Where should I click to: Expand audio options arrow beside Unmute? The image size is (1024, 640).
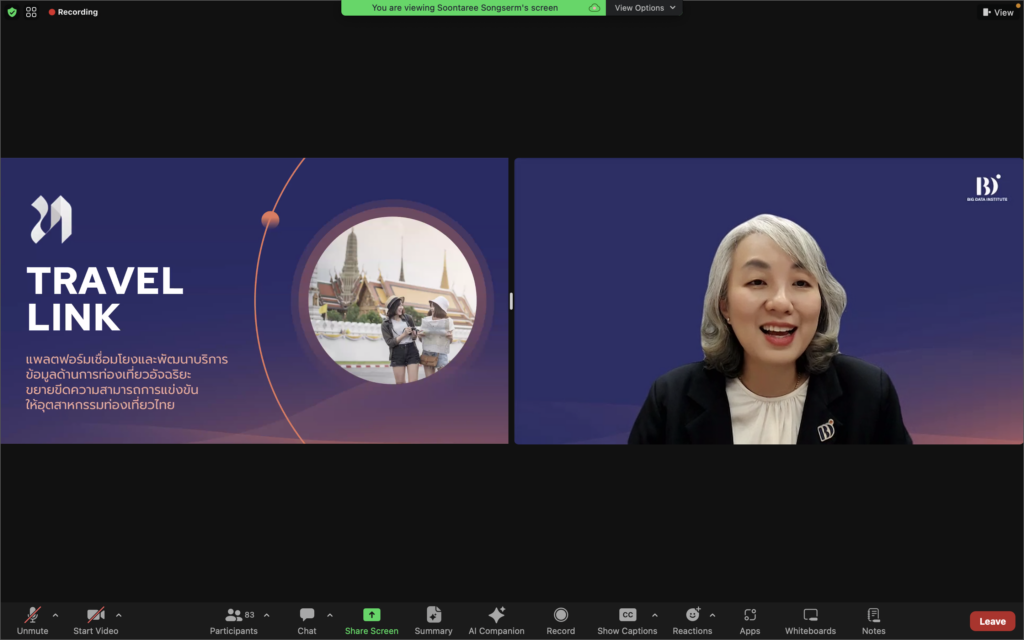pyautogui.click(x=55, y=615)
